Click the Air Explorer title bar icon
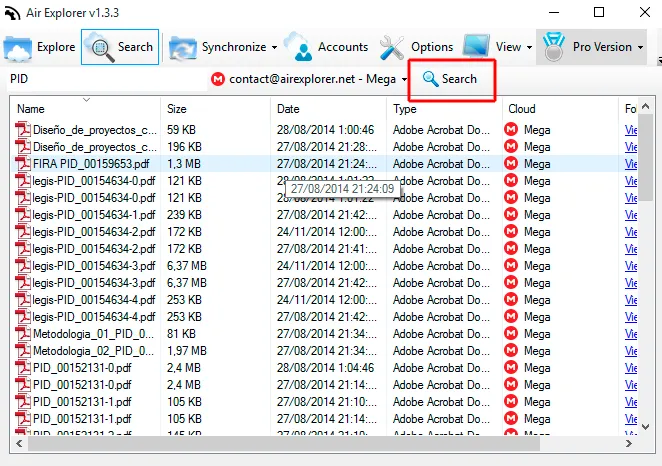The height and width of the screenshot is (466, 662). point(12,13)
